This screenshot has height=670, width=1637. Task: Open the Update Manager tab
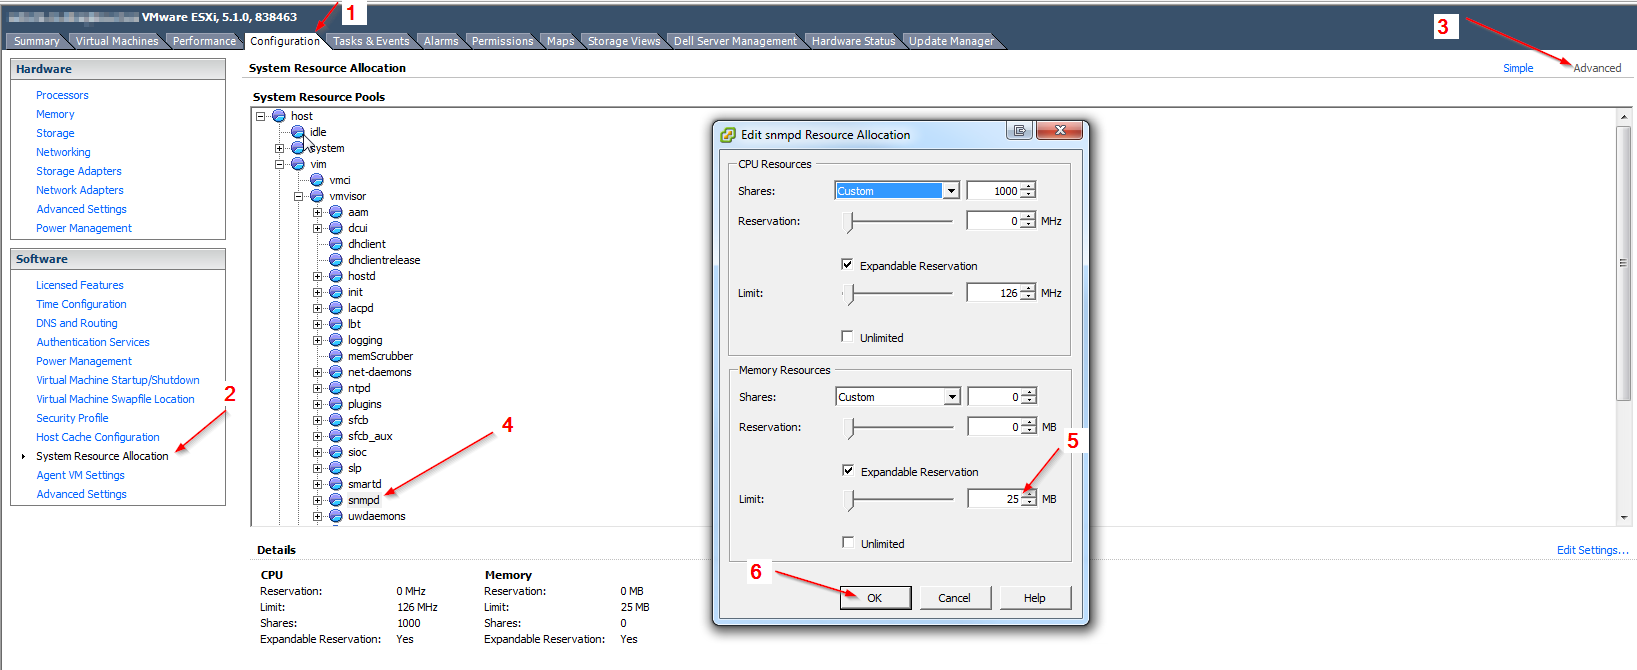[951, 41]
